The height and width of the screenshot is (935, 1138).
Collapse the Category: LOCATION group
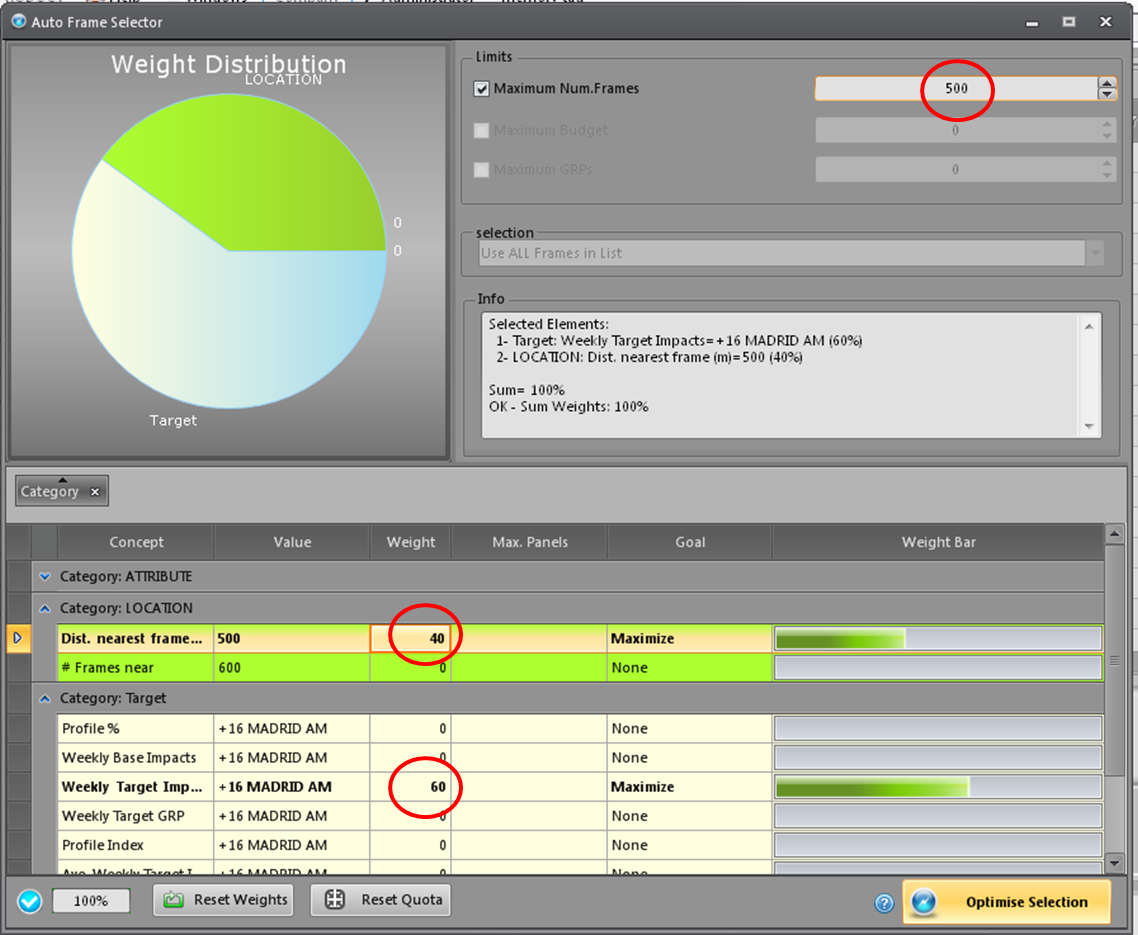(x=44, y=608)
